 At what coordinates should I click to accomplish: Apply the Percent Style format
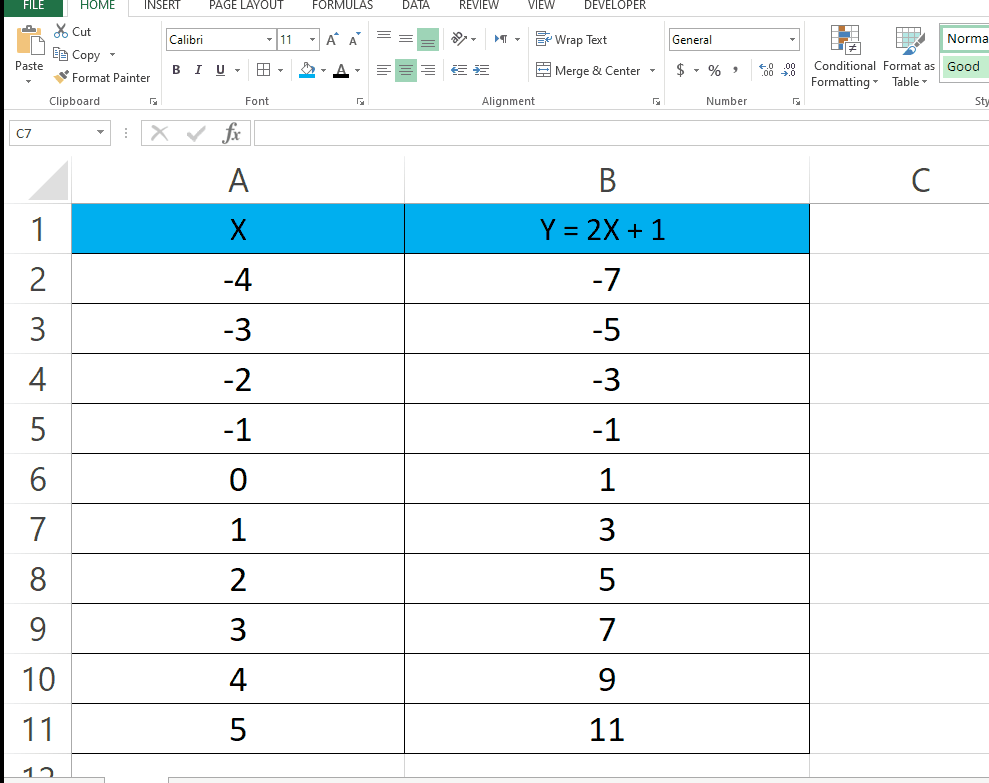click(x=714, y=71)
